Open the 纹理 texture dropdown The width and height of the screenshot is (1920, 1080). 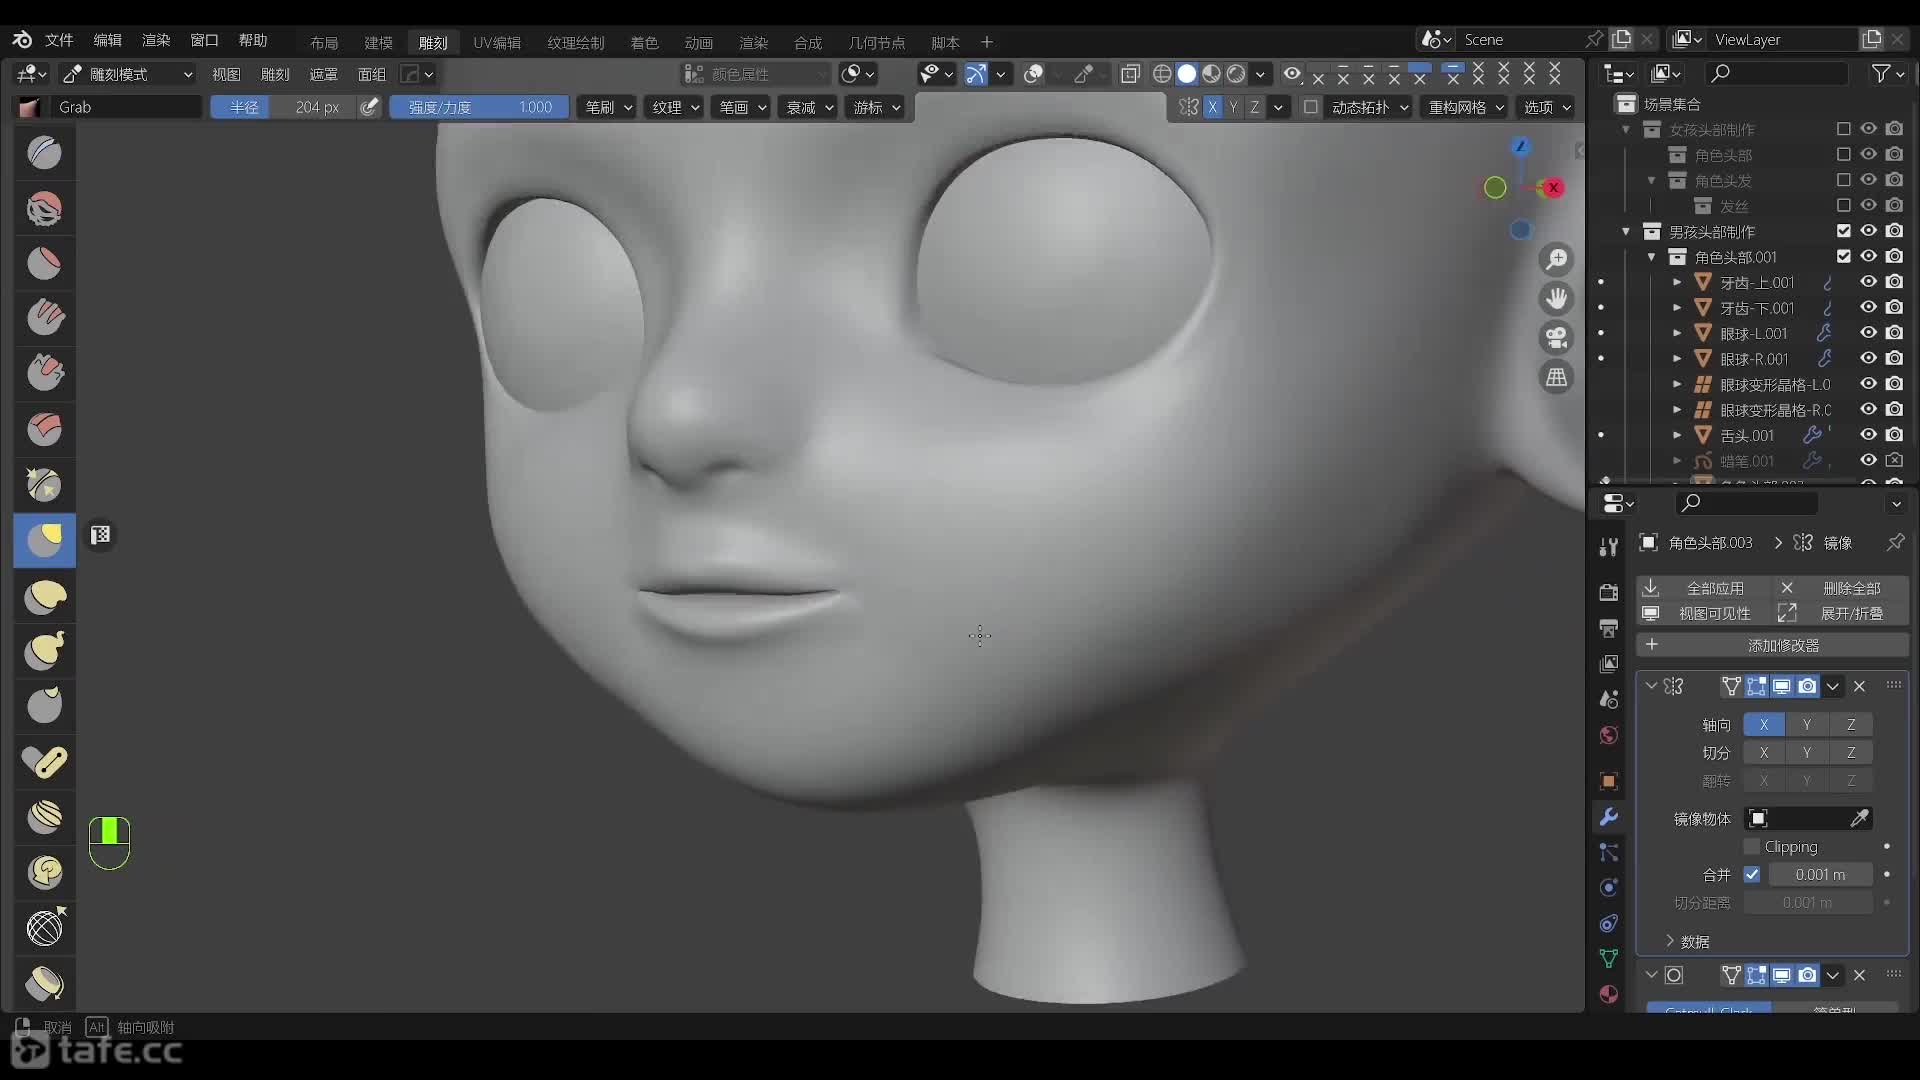point(675,107)
